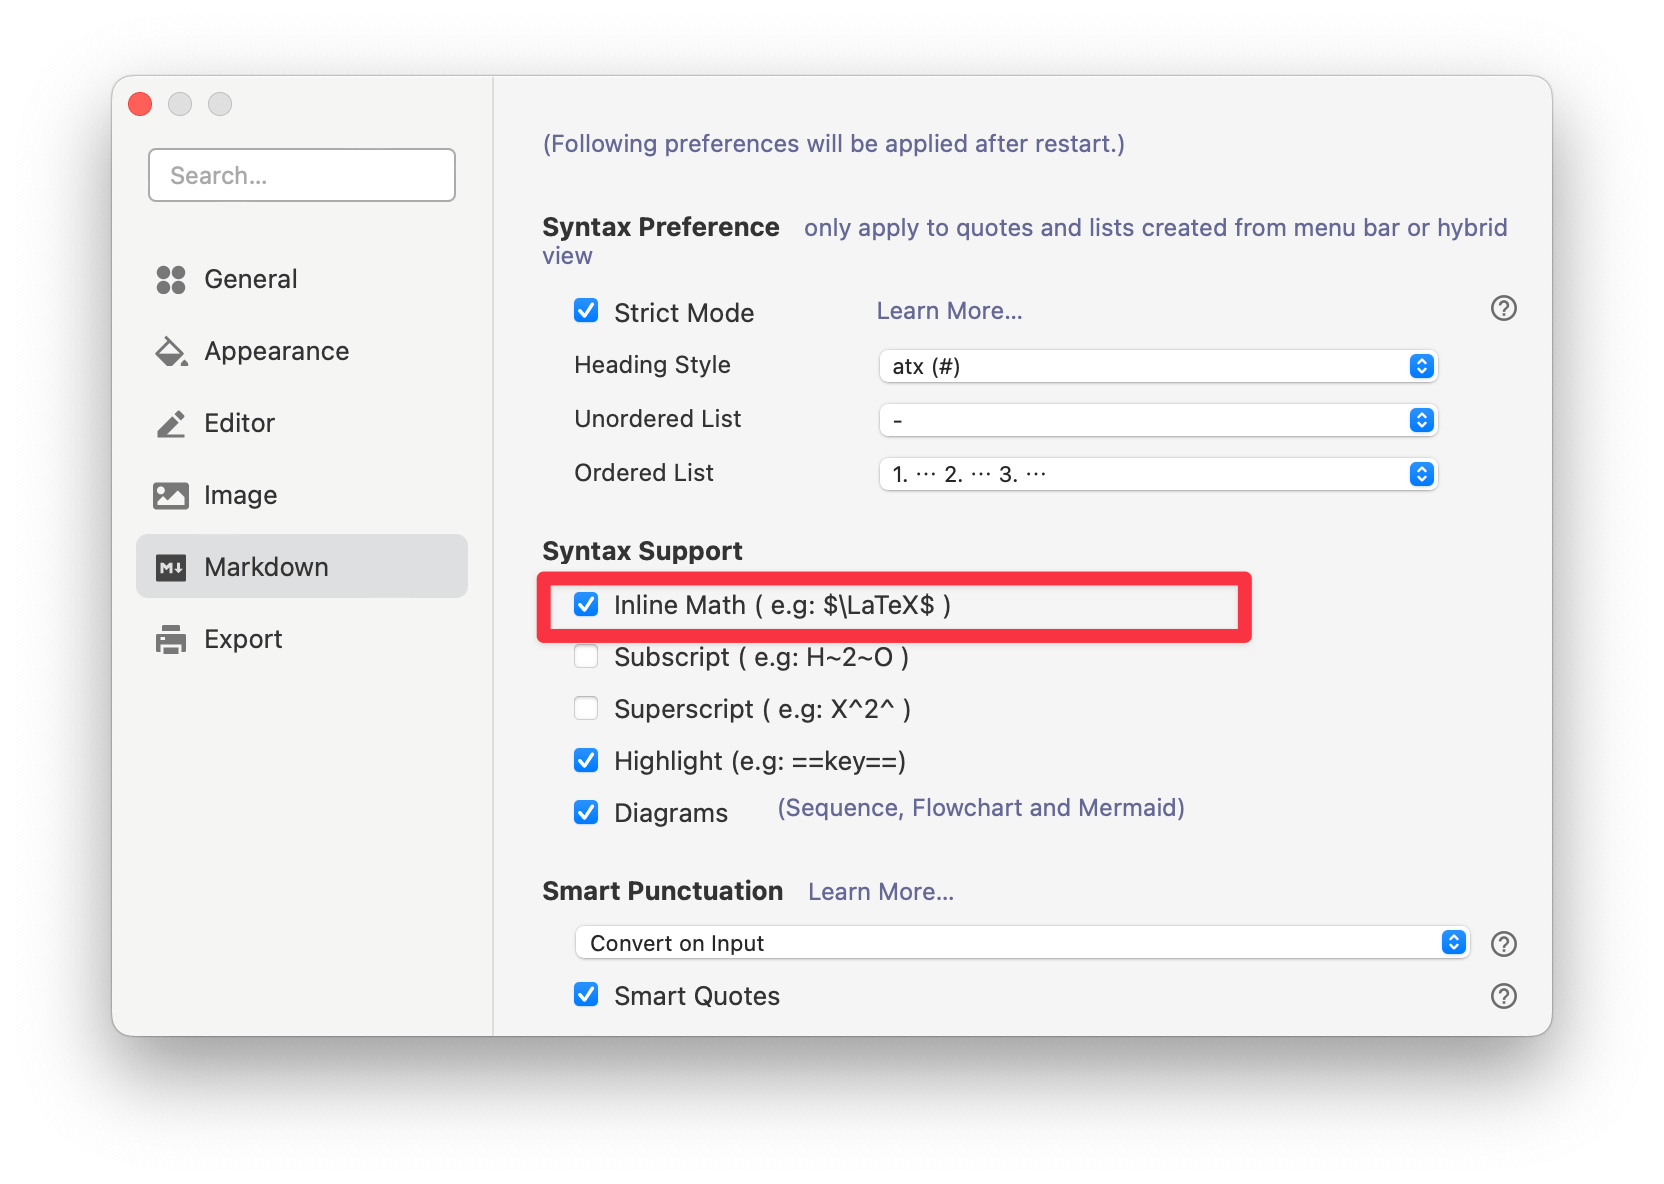1664x1184 pixels.
Task: Select the Appearance sidebar icon
Action: (x=170, y=351)
